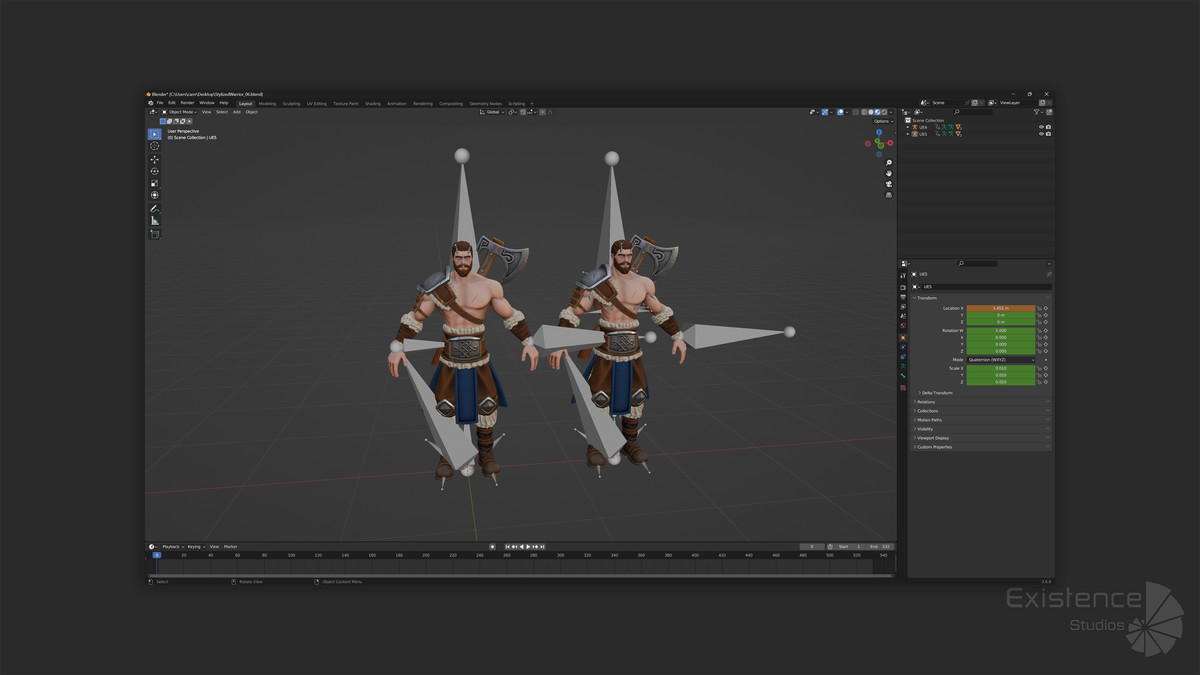Open the World properties tab
Image resolution: width=1200 pixels, height=675 pixels.
(903, 326)
